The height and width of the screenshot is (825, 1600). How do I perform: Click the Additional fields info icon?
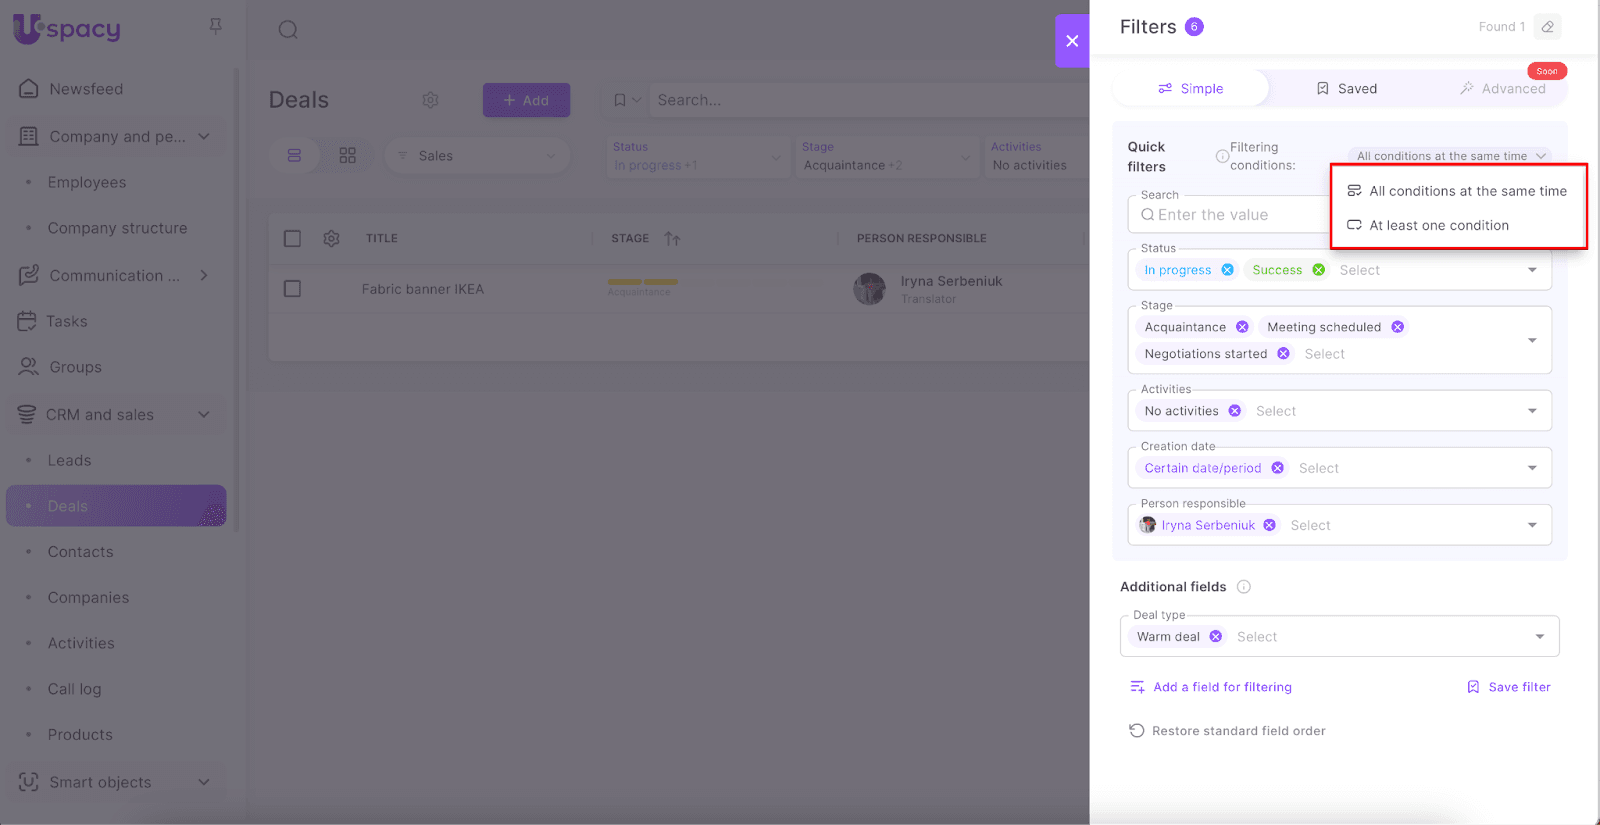[x=1244, y=587]
